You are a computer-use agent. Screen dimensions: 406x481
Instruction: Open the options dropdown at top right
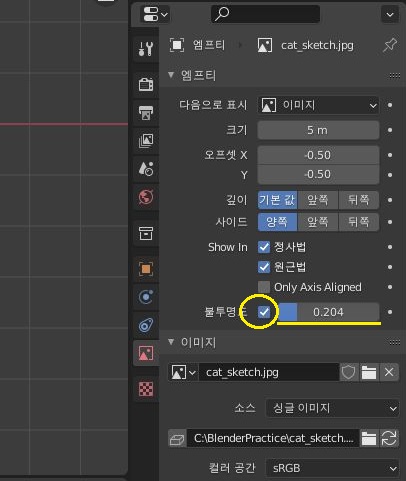(390, 14)
